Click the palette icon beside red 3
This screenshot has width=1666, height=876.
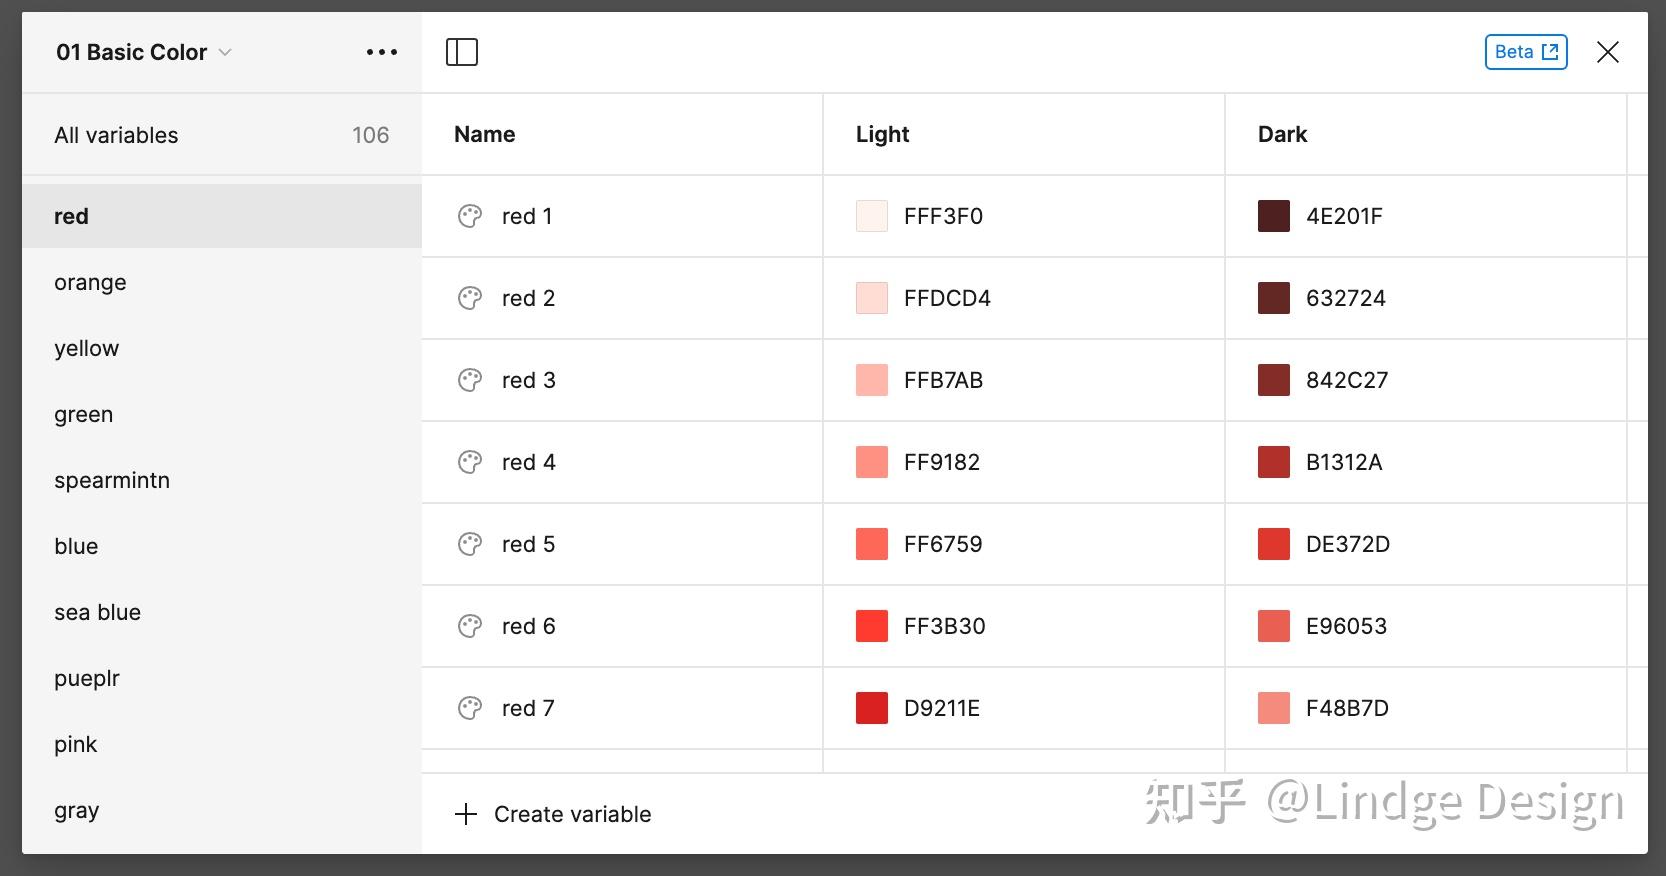click(x=470, y=380)
